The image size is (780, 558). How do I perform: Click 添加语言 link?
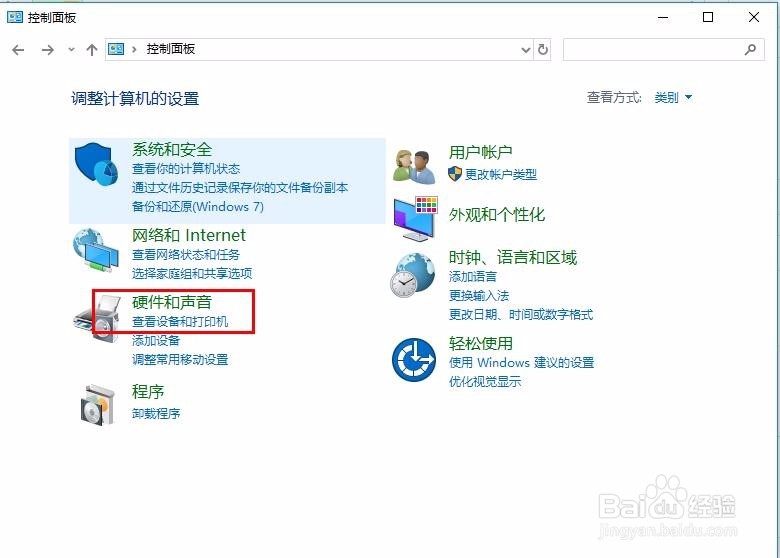pyautogui.click(x=473, y=277)
